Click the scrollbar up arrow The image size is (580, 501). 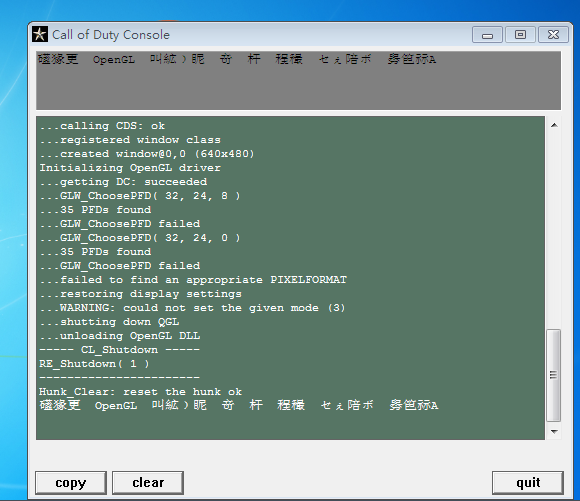tap(554, 125)
